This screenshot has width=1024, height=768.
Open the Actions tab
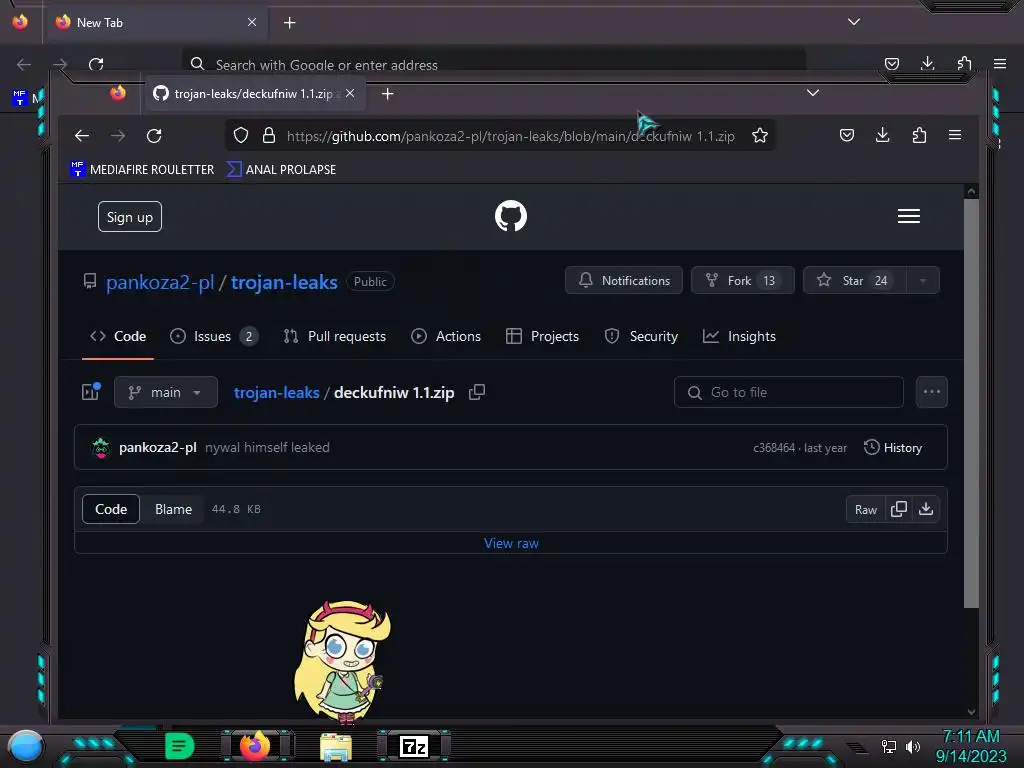point(446,336)
